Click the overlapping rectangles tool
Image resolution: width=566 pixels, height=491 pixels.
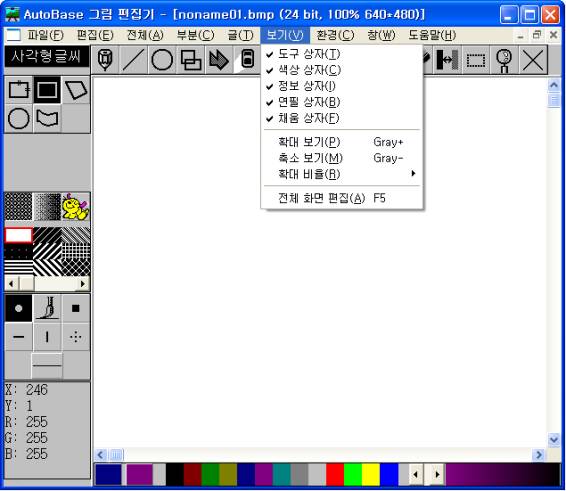pyautogui.click(x=191, y=60)
